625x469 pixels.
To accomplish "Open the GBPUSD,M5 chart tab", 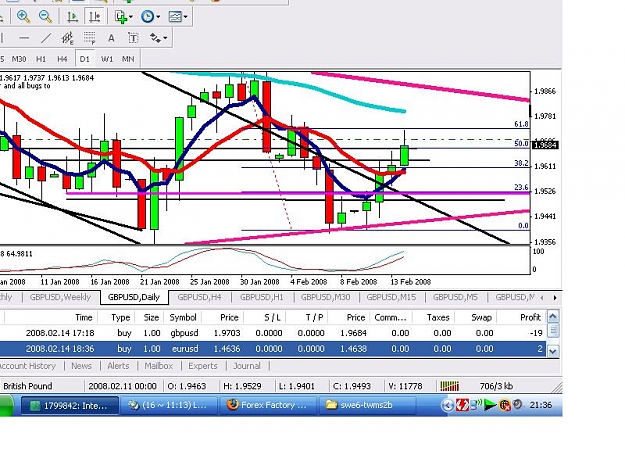I will (455, 297).
